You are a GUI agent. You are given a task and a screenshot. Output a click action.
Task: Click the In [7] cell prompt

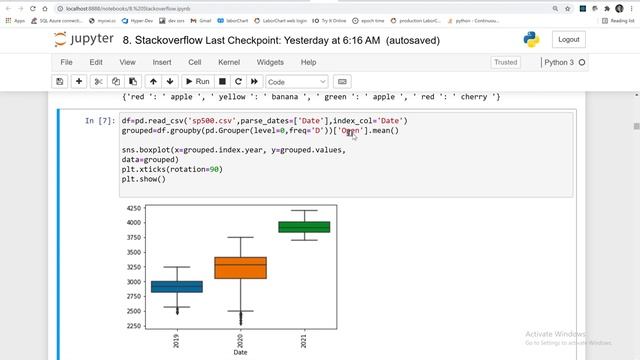tap(100, 121)
